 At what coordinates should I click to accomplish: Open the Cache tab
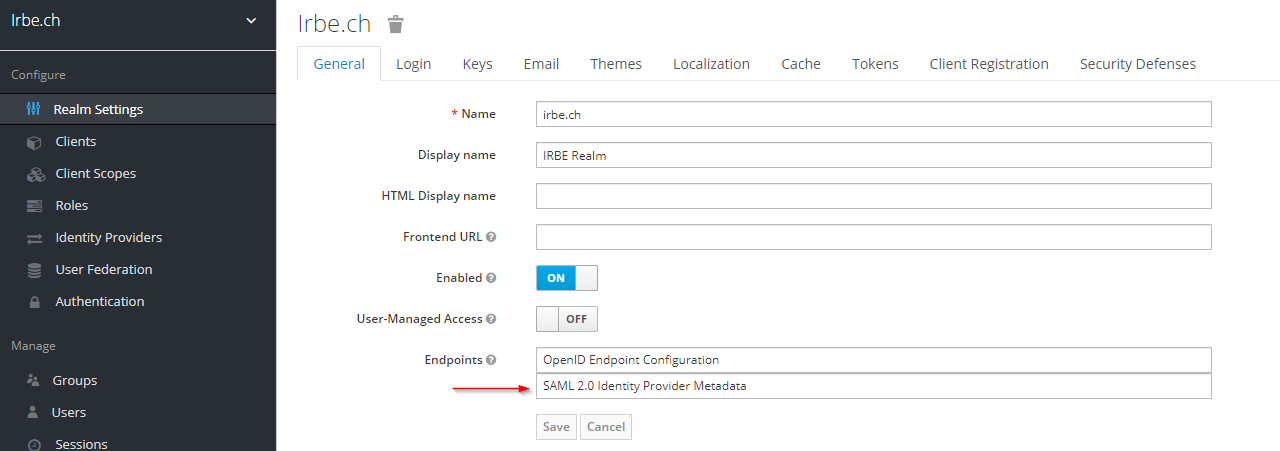801,64
